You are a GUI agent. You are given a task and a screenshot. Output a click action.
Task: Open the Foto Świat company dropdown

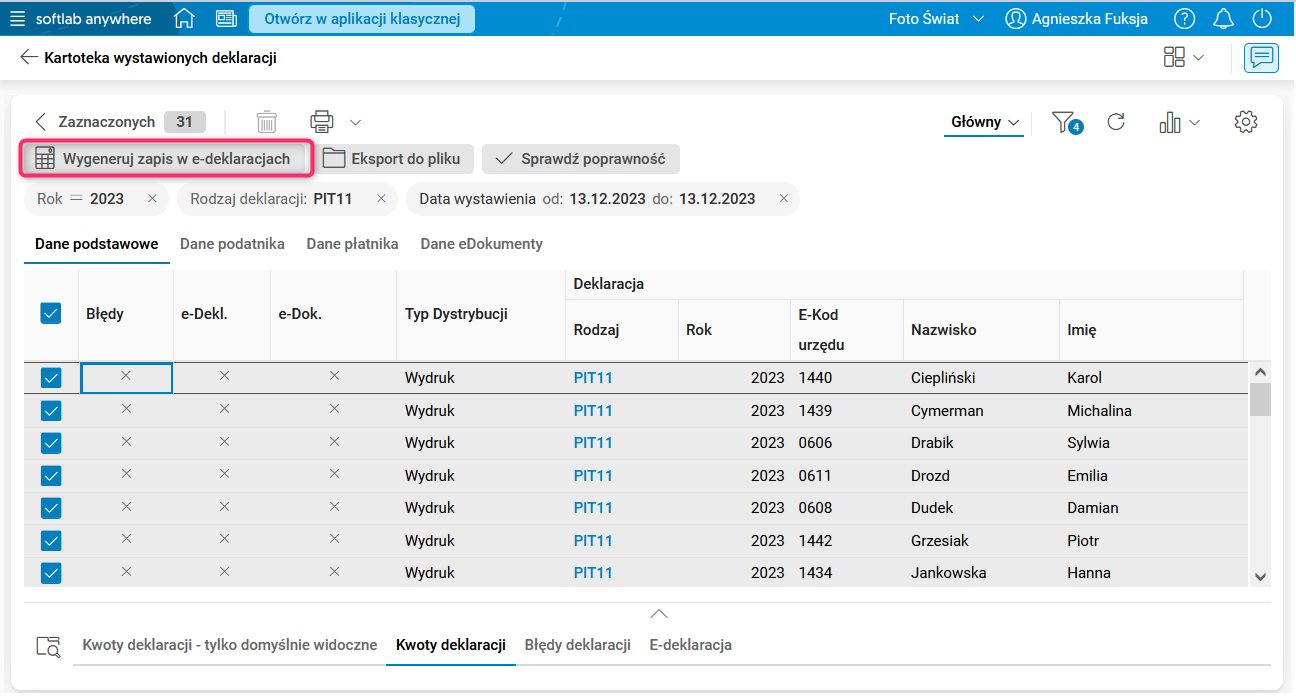[x=936, y=19]
